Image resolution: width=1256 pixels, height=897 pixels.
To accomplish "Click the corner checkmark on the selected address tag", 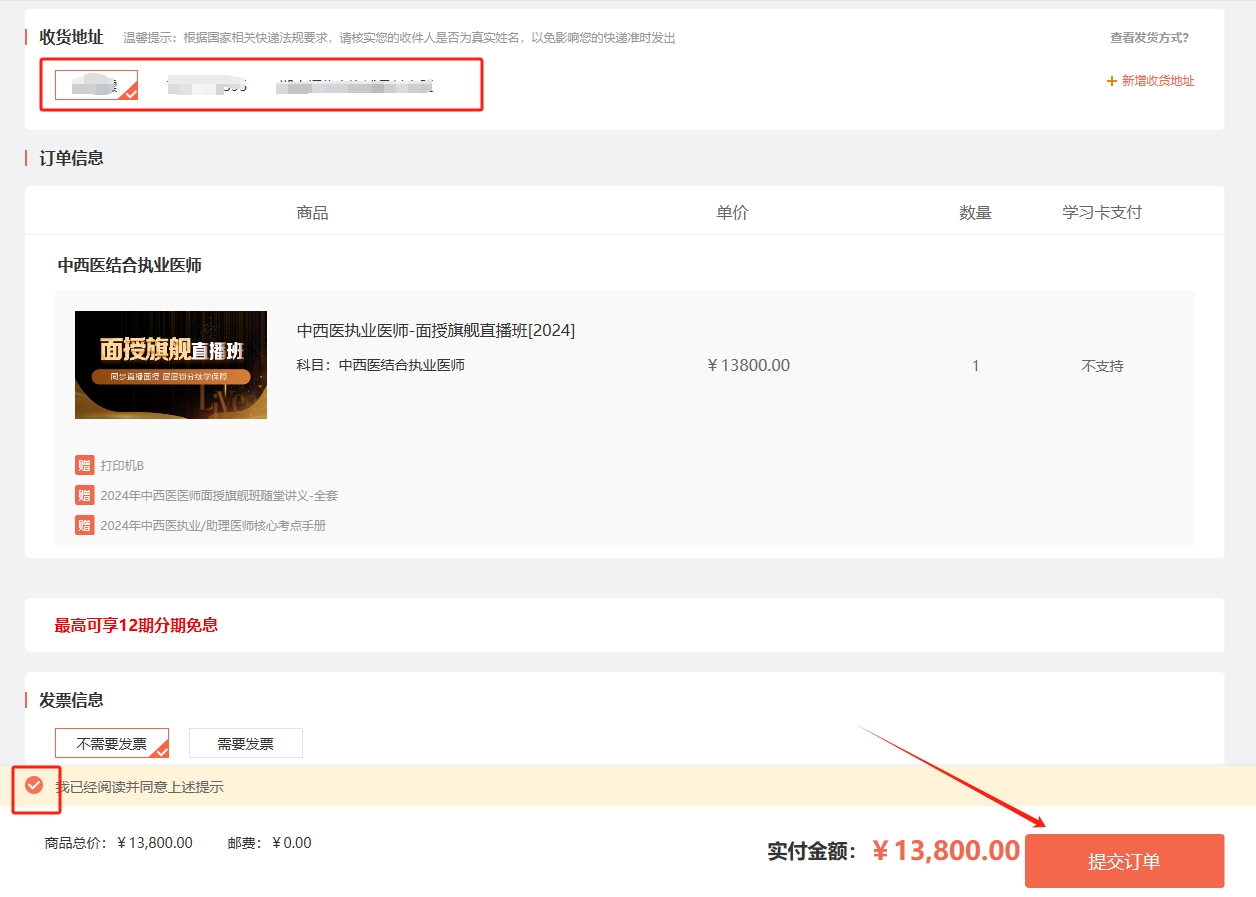I will [x=129, y=92].
